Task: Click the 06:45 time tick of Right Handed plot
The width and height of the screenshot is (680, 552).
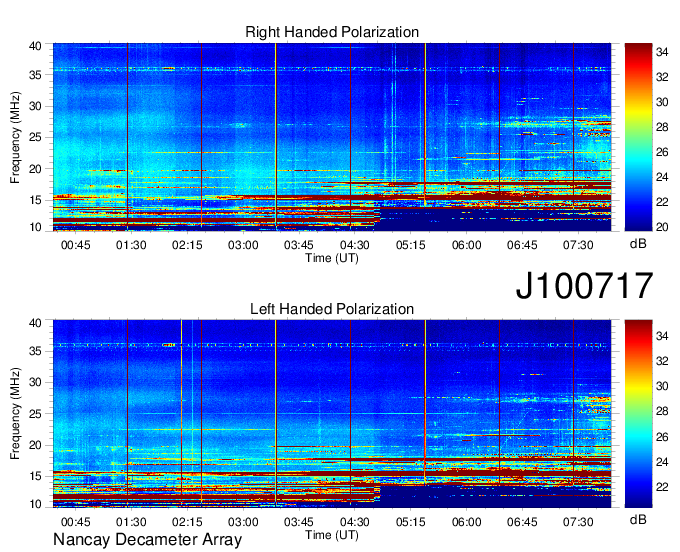Action: point(522,245)
